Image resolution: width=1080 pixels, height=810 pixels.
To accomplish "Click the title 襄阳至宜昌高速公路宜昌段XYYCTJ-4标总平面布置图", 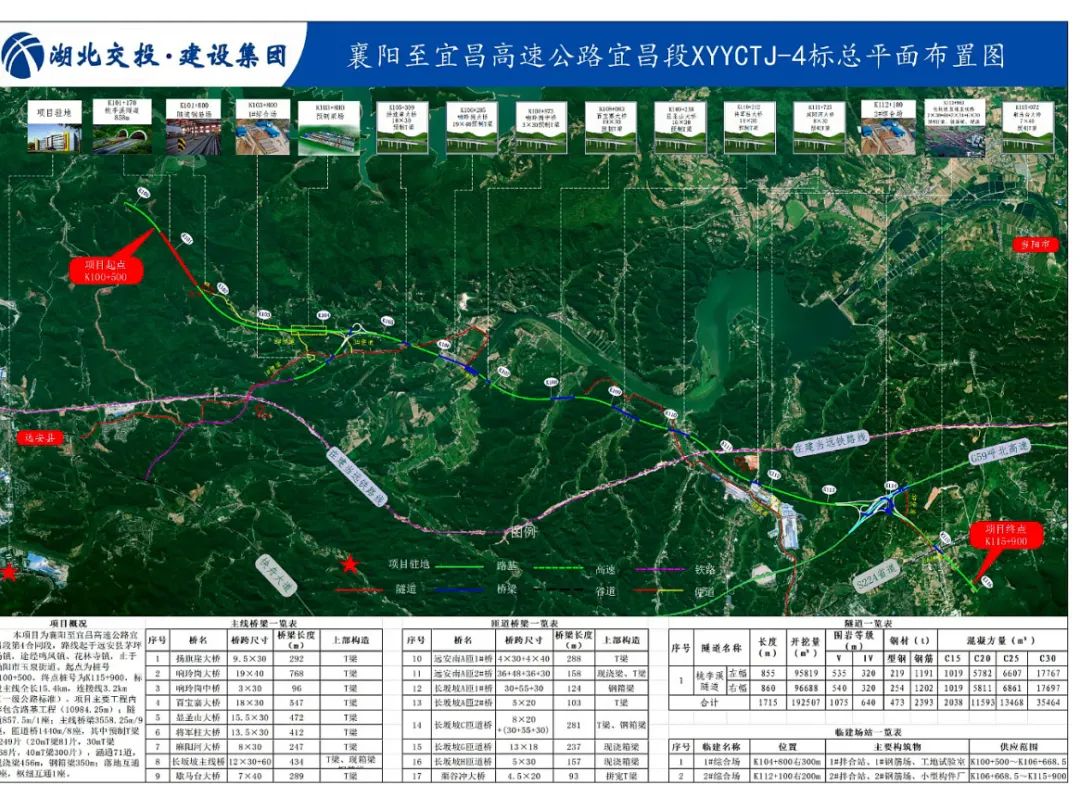I will 676,56.
